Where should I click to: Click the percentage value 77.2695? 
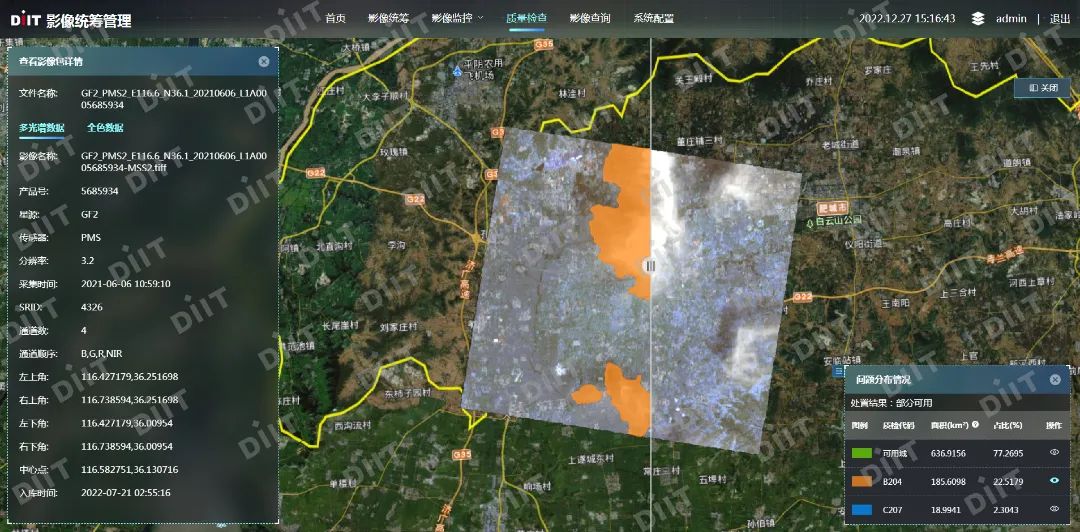click(x=1008, y=453)
